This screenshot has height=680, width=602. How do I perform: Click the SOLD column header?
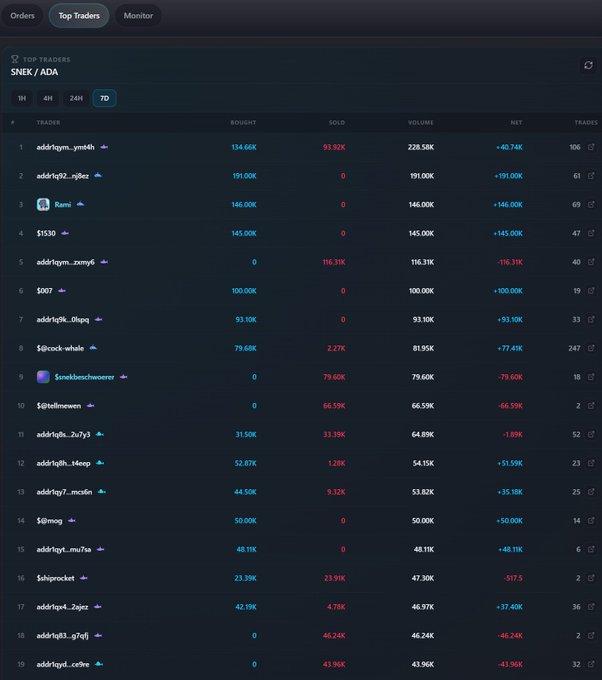[x=337, y=123]
